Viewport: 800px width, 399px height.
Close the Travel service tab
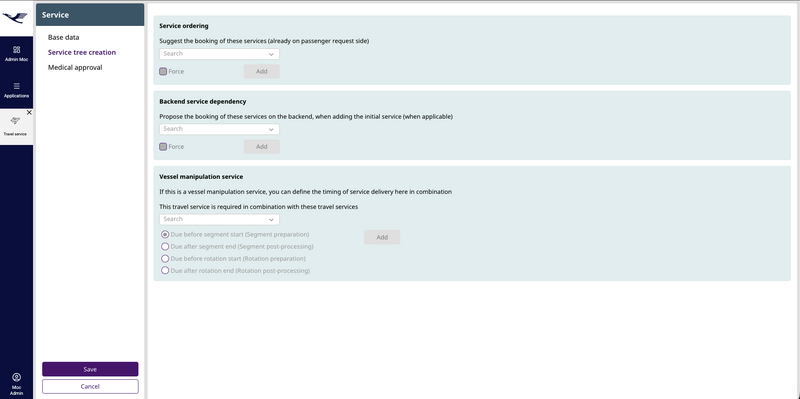29,112
